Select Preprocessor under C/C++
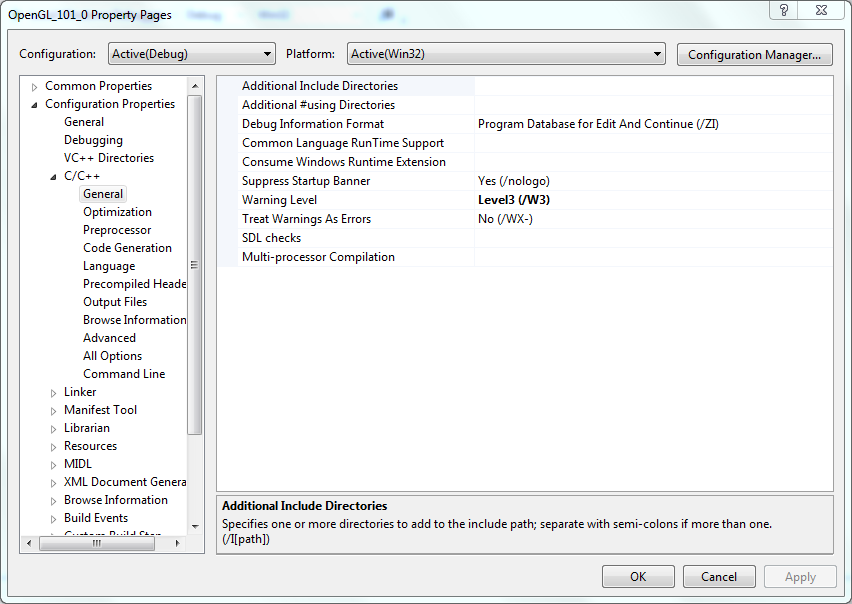Screen dimensions: 852x604 [117, 230]
